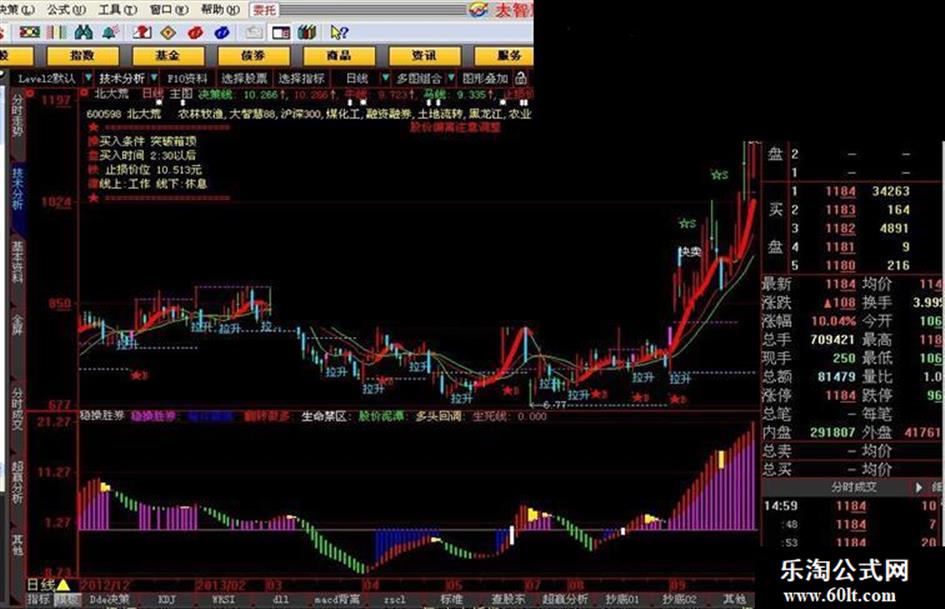
Task: Click the blue link-shaped toolbar icon
Action: pos(222,33)
